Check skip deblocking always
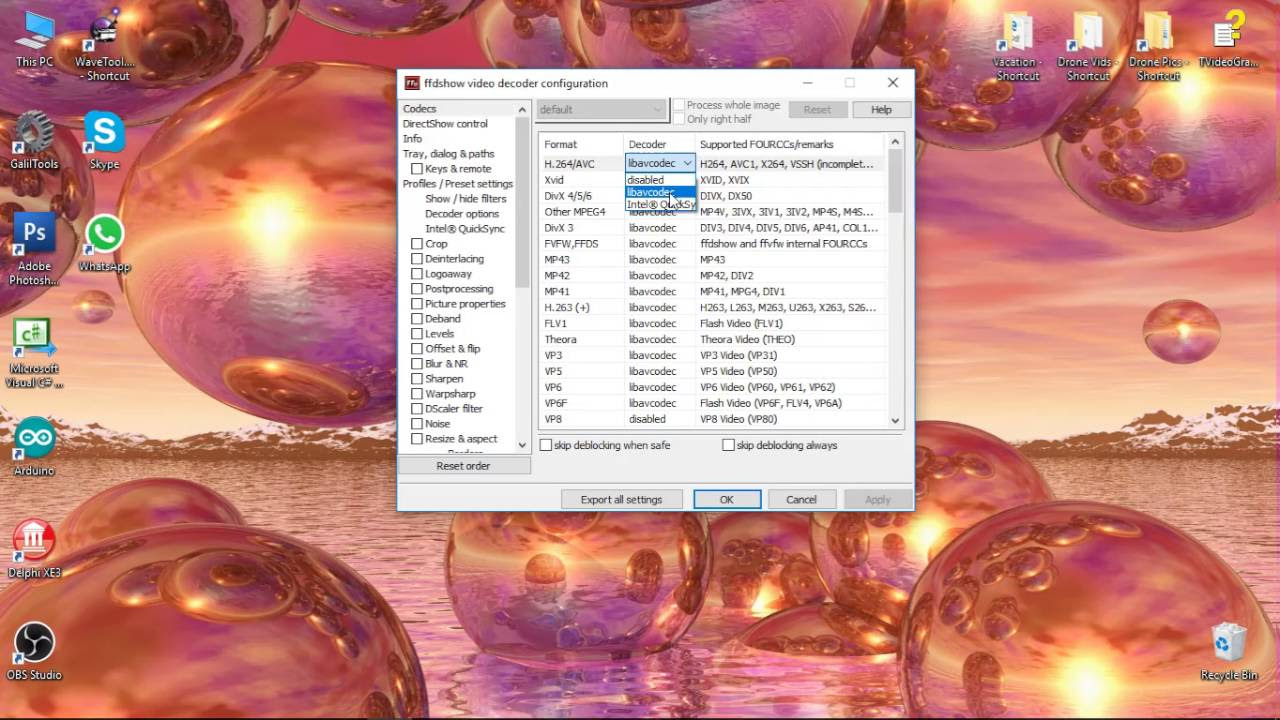 pyautogui.click(x=728, y=445)
